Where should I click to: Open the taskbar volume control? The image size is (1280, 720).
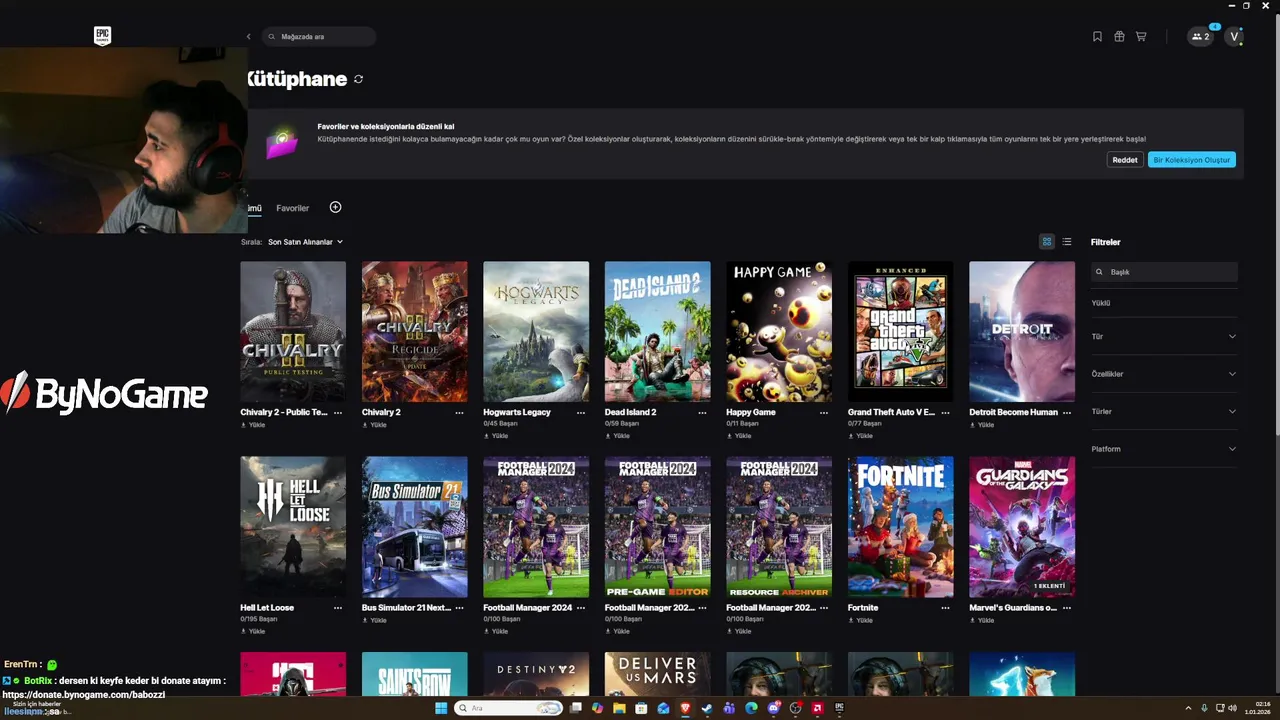pyautogui.click(x=1232, y=708)
